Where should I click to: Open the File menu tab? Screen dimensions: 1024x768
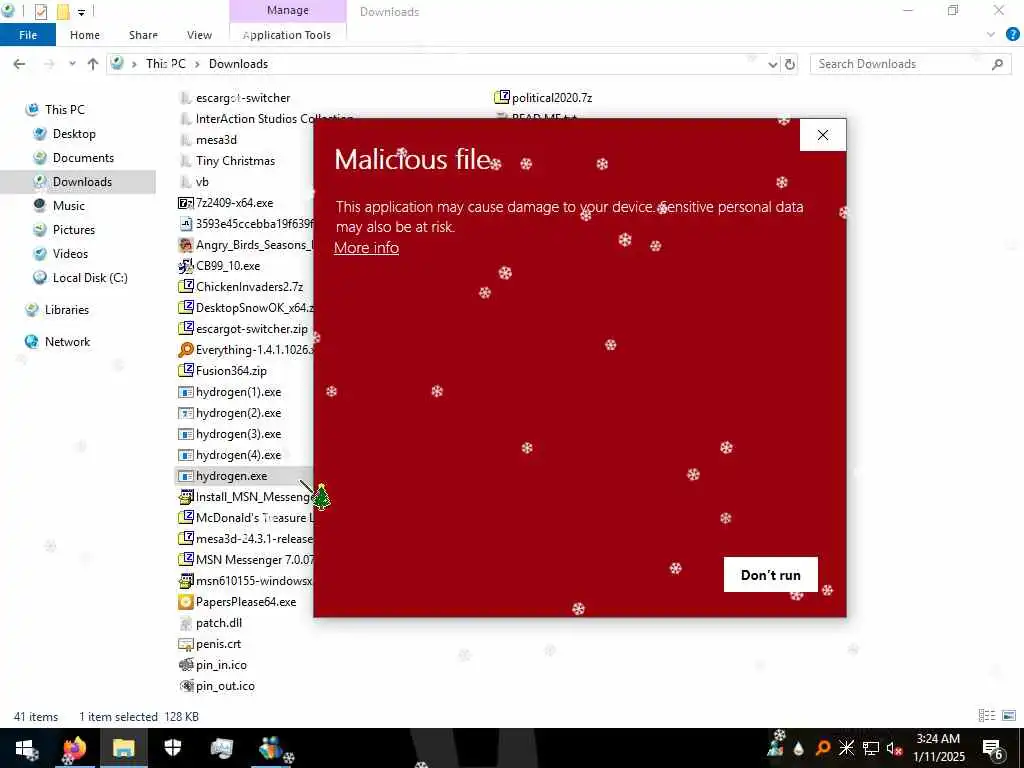click(28, 35)
